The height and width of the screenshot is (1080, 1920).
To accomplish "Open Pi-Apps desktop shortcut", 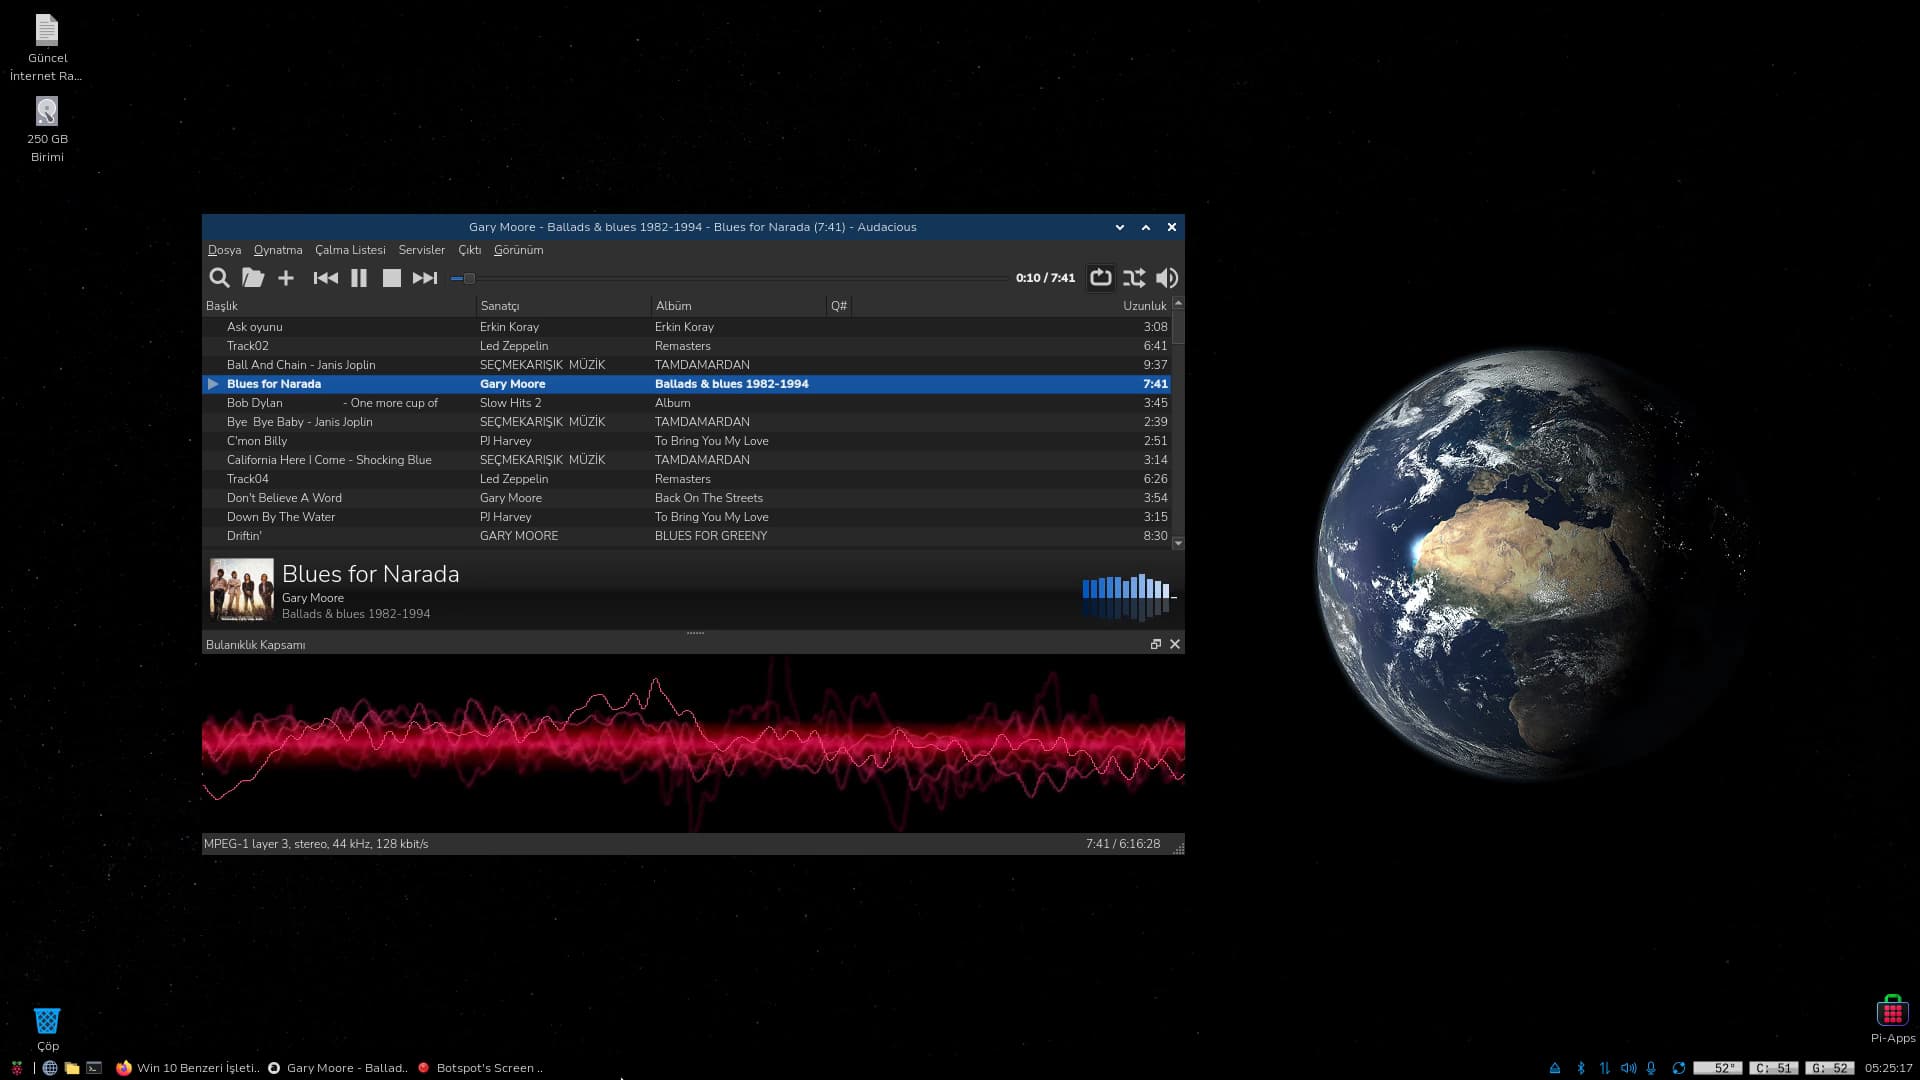I will (1892, 1014).
